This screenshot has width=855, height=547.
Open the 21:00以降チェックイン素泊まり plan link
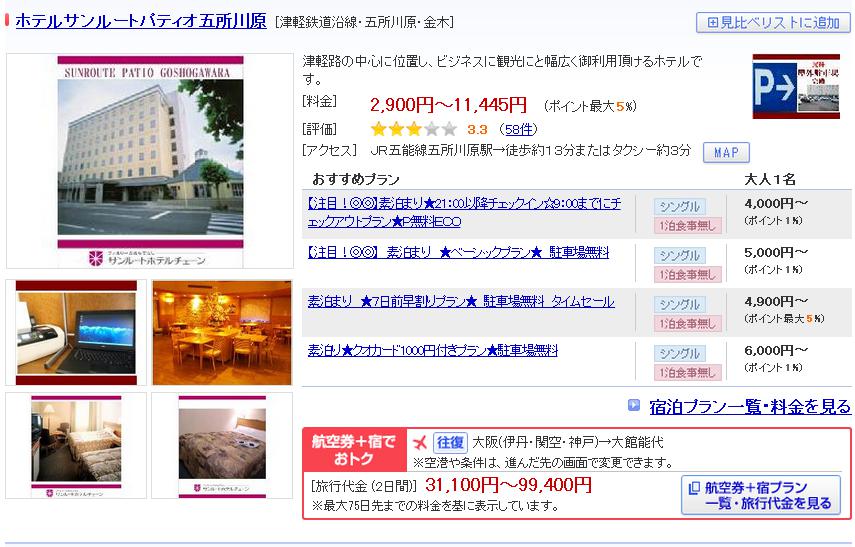coord(464,213)
